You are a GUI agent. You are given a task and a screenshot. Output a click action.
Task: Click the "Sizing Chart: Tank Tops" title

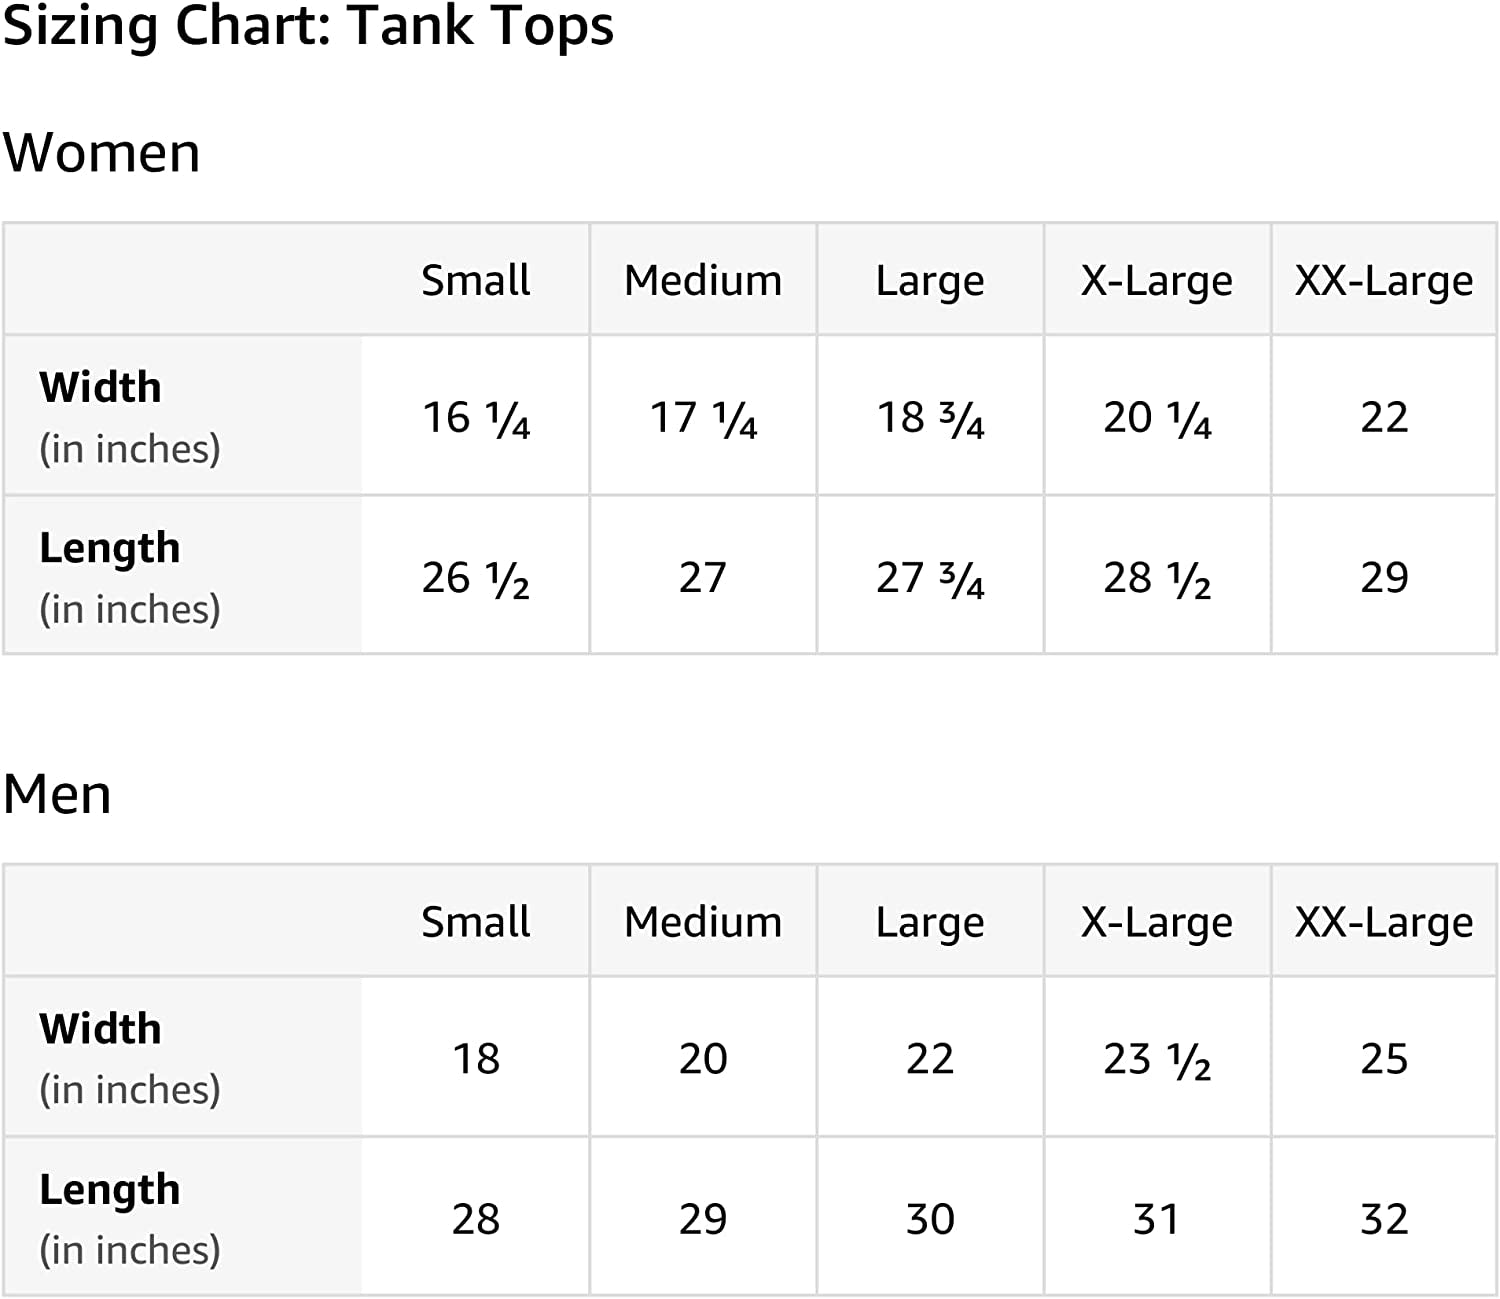pyautogui.click(x=308, y=27)
